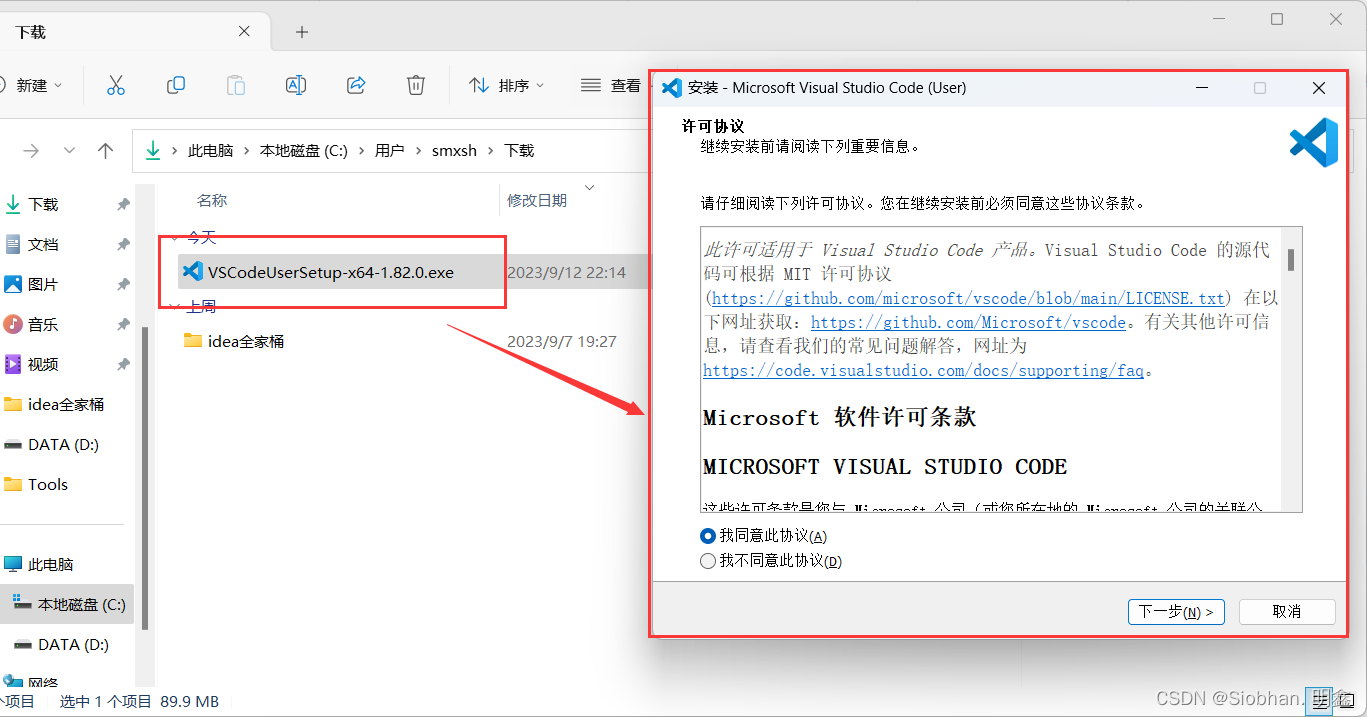Image resolution: width=1367 pixels, height=717 pixels.
Task: Open recent locations chevron dropdown
Action: [x=69, y=151]
